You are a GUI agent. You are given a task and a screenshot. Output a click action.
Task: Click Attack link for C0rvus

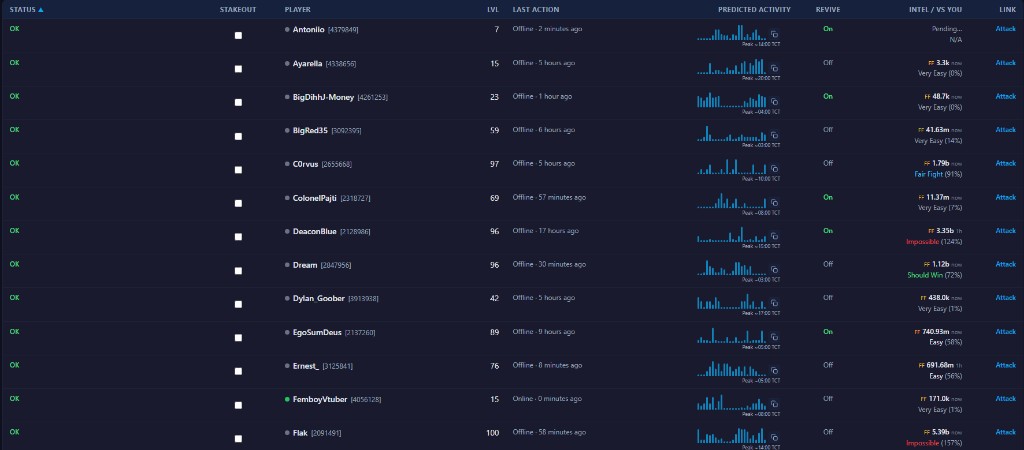point(1006,163)
